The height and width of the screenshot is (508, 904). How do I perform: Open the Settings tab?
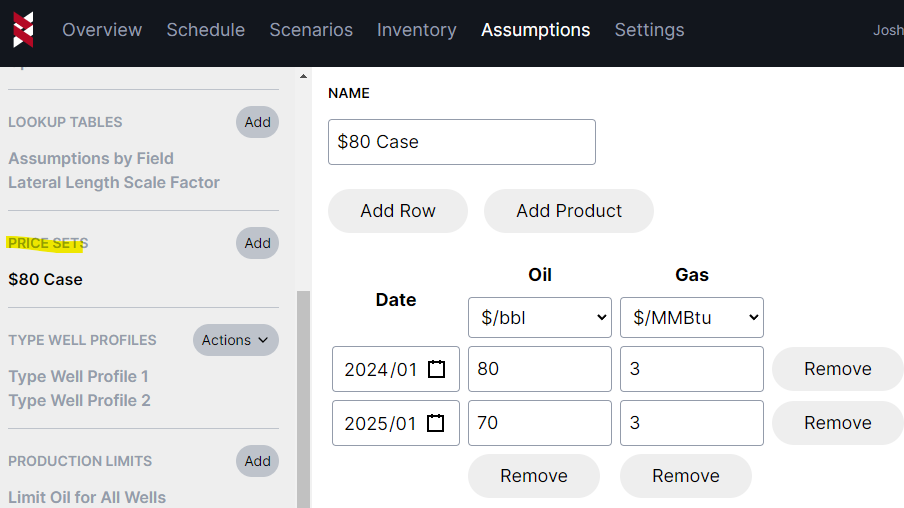(x=649, y=30)
